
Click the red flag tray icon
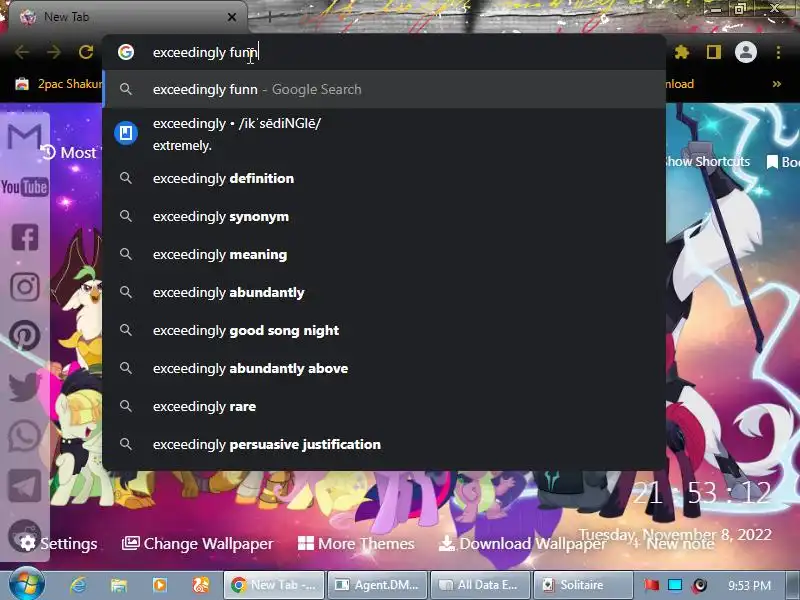click(651, 585)
